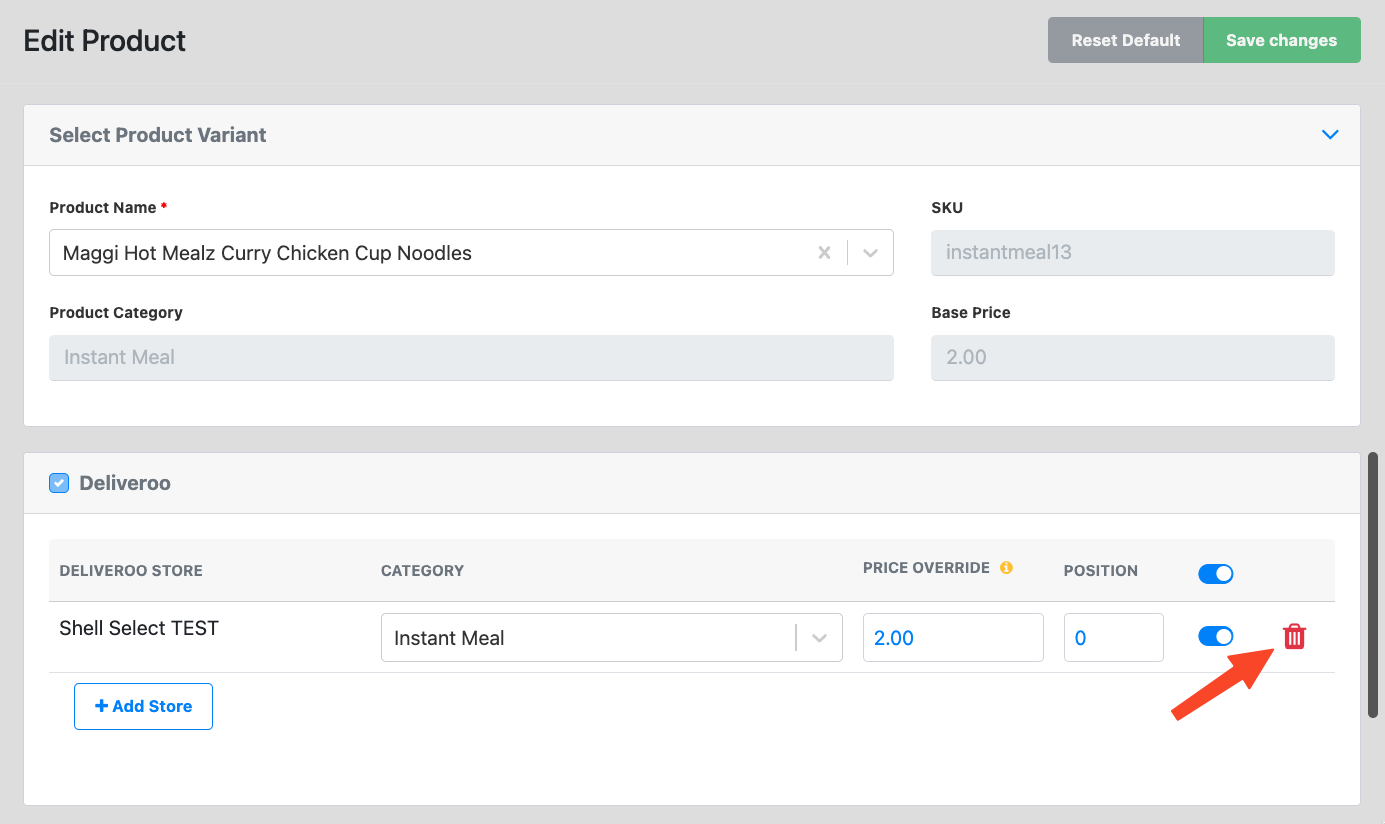Click the Price Override info icon
The image size is (1385, 824).
[x=1006, y=568]
